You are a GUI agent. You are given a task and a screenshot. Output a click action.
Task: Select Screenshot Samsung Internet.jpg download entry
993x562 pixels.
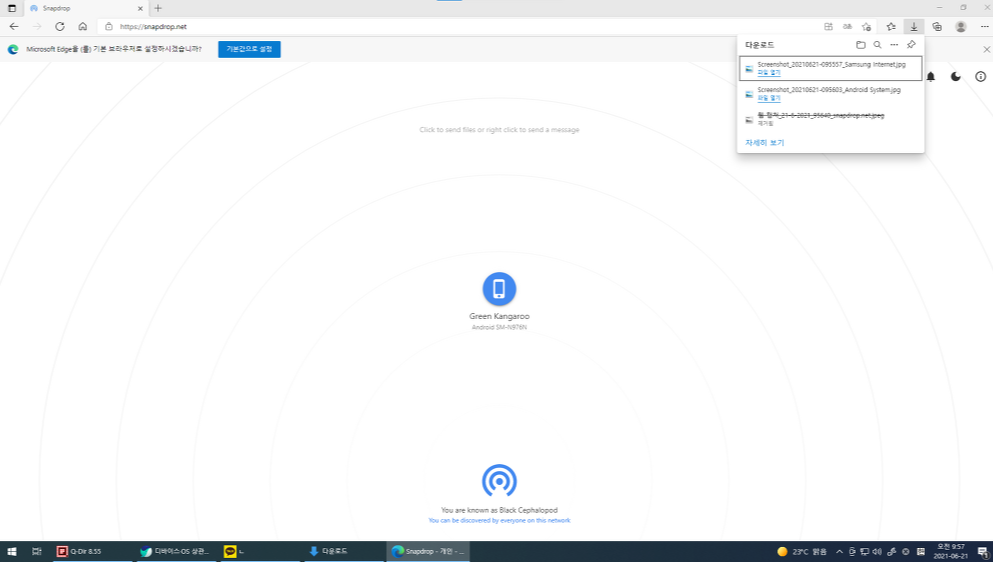coord(830,68)
